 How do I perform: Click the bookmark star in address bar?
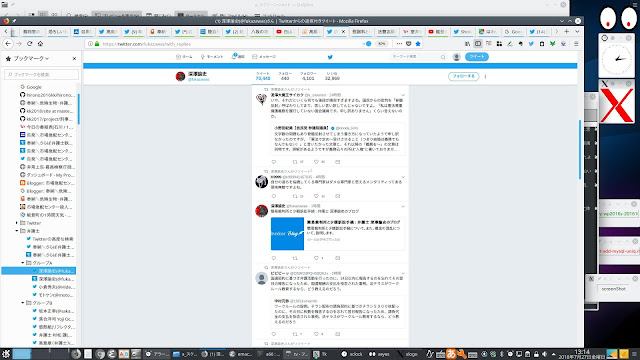[x=418, y=44]
